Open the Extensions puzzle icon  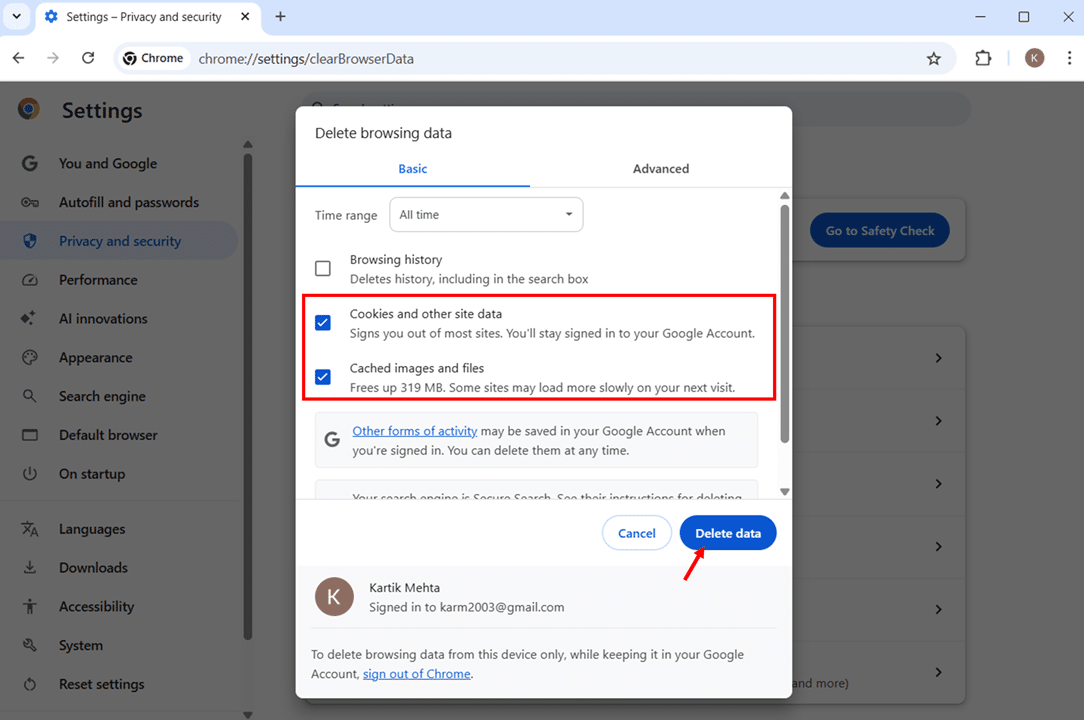coord(983,58)
